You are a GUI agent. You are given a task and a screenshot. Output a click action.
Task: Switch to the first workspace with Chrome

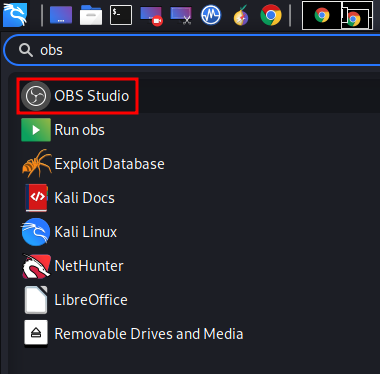coord(322,15)
